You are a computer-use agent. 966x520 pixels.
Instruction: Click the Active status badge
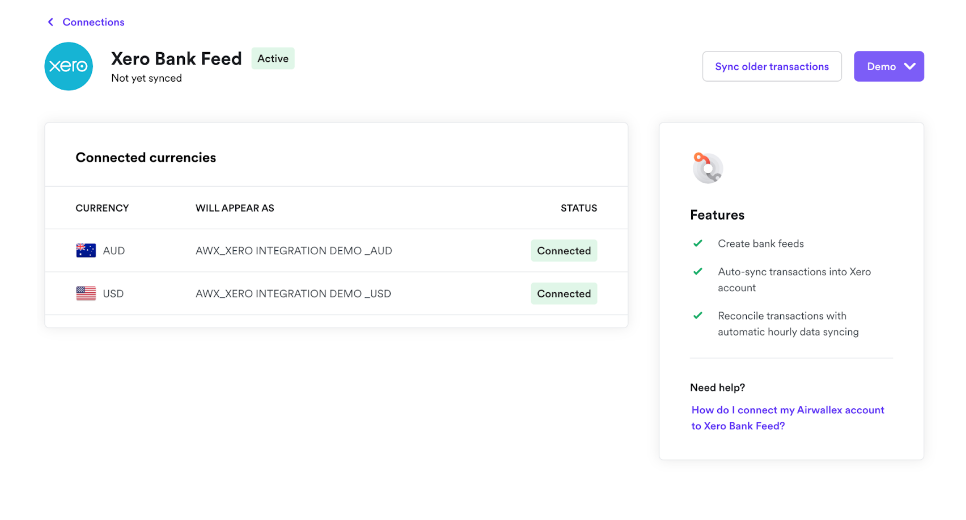(273, 59)
